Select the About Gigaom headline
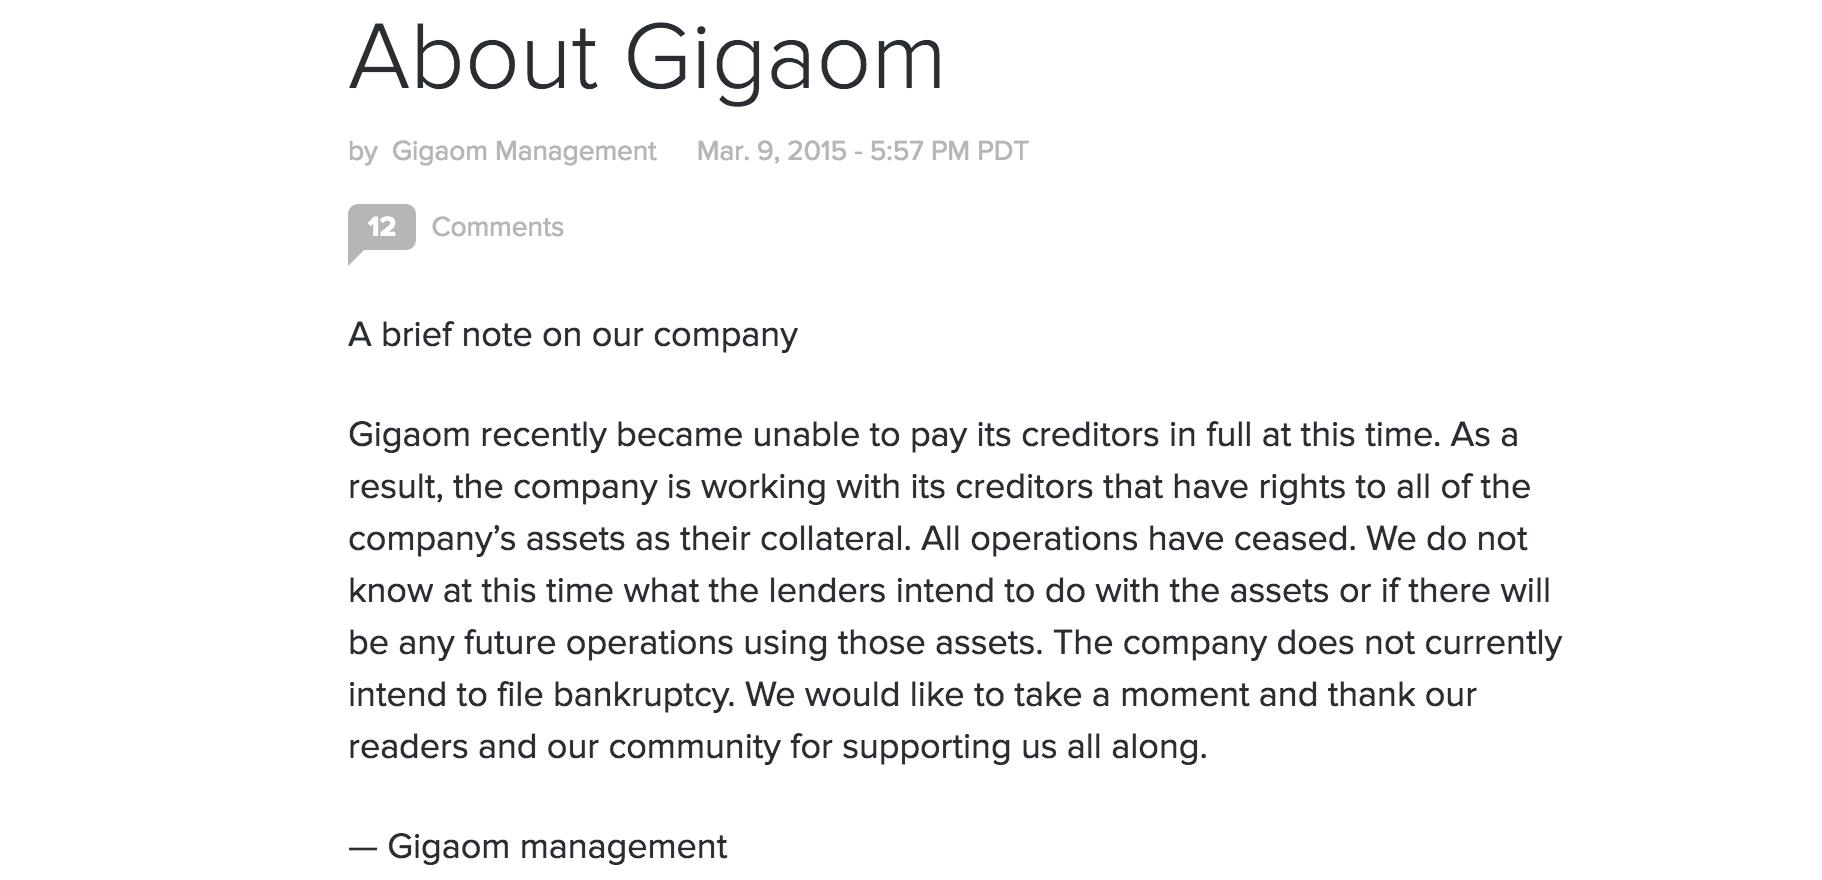 coord(646,58)
